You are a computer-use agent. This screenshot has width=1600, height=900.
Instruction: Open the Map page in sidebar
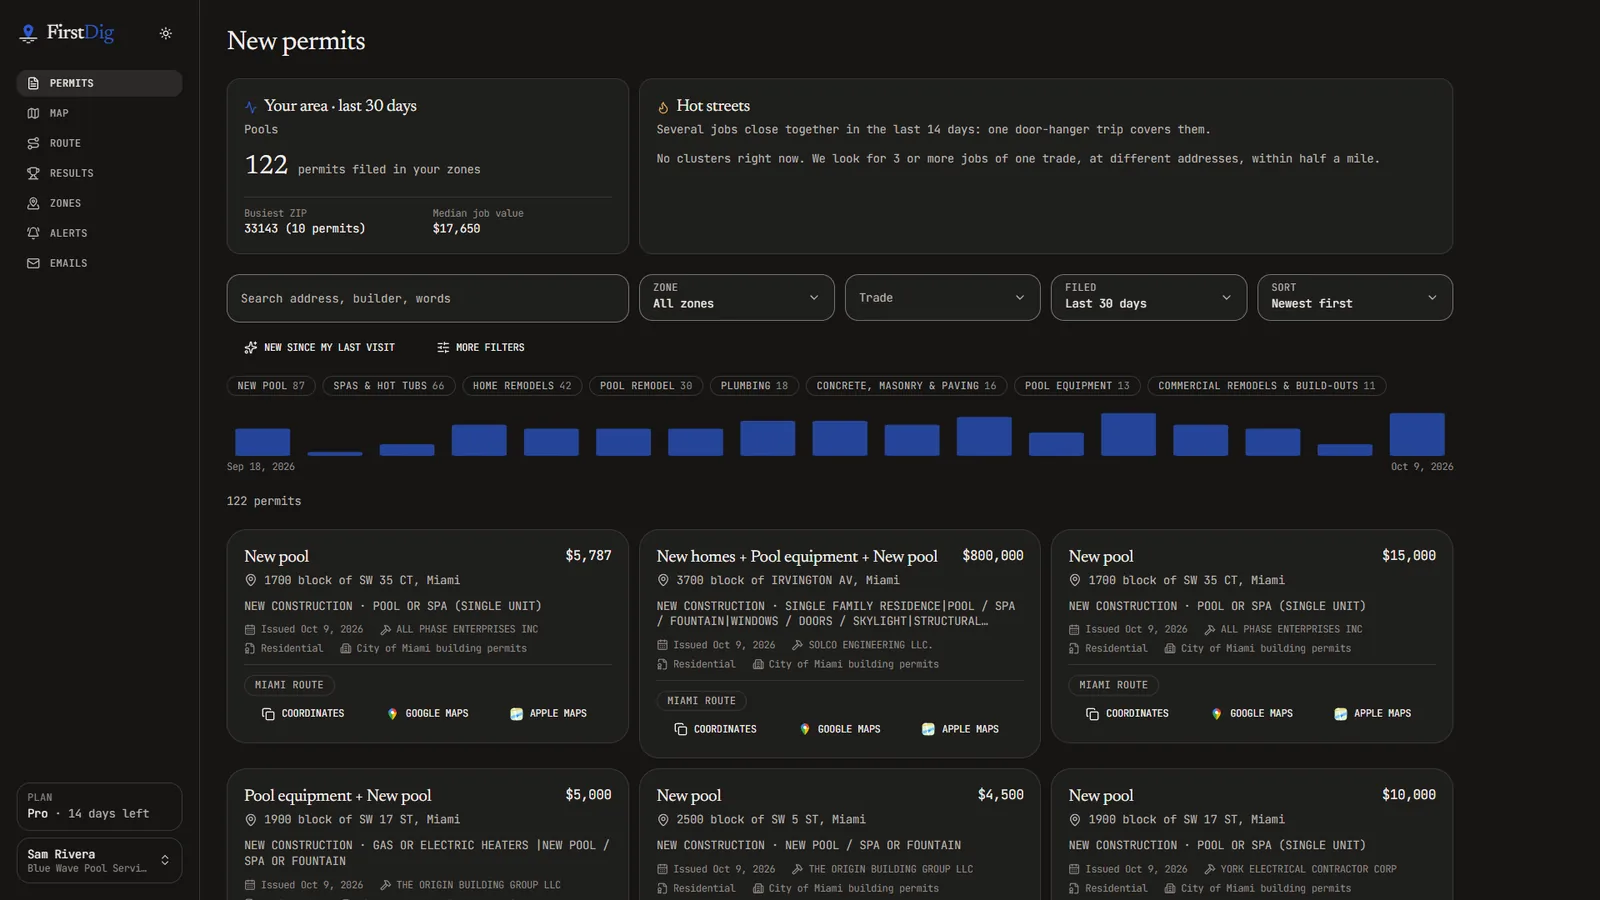point(99,113)
